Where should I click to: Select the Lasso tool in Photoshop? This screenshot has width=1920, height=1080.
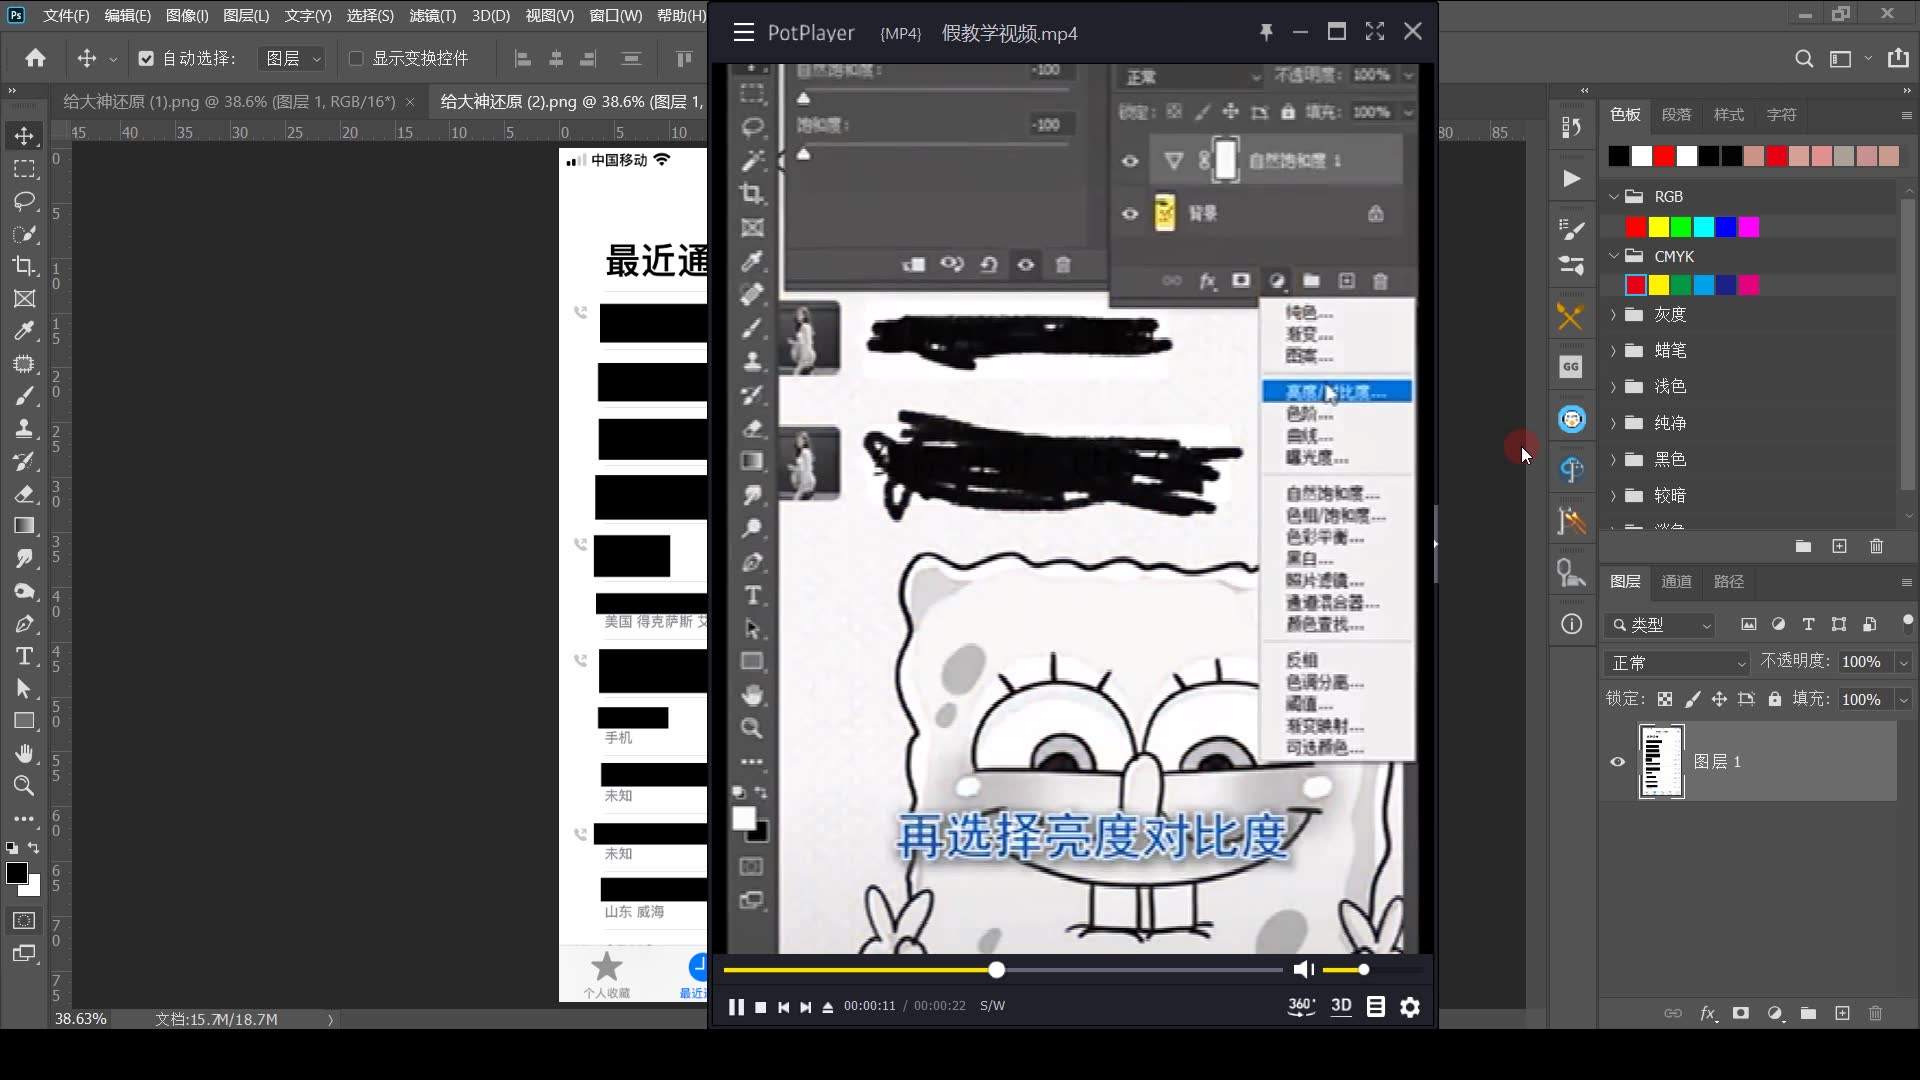24,201
